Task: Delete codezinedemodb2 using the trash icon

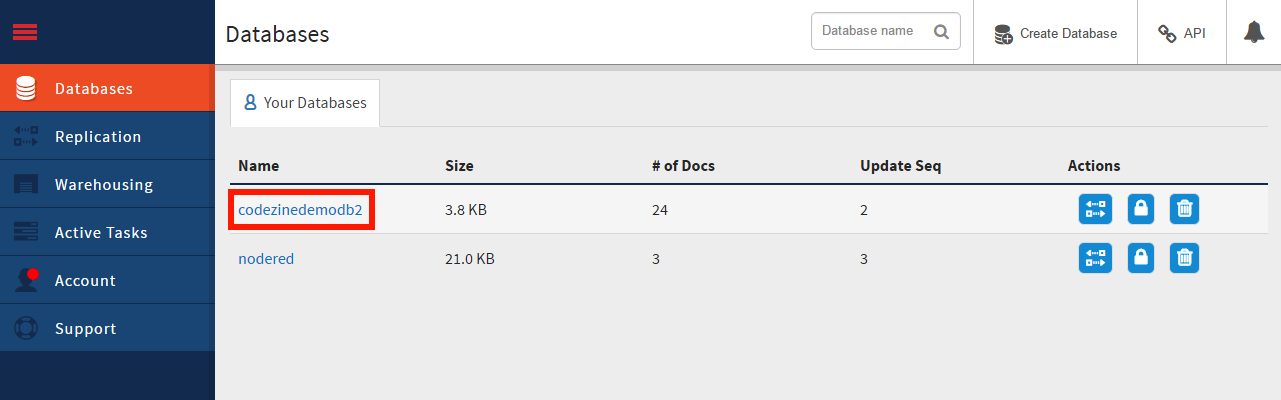Action: (1185, 209)
